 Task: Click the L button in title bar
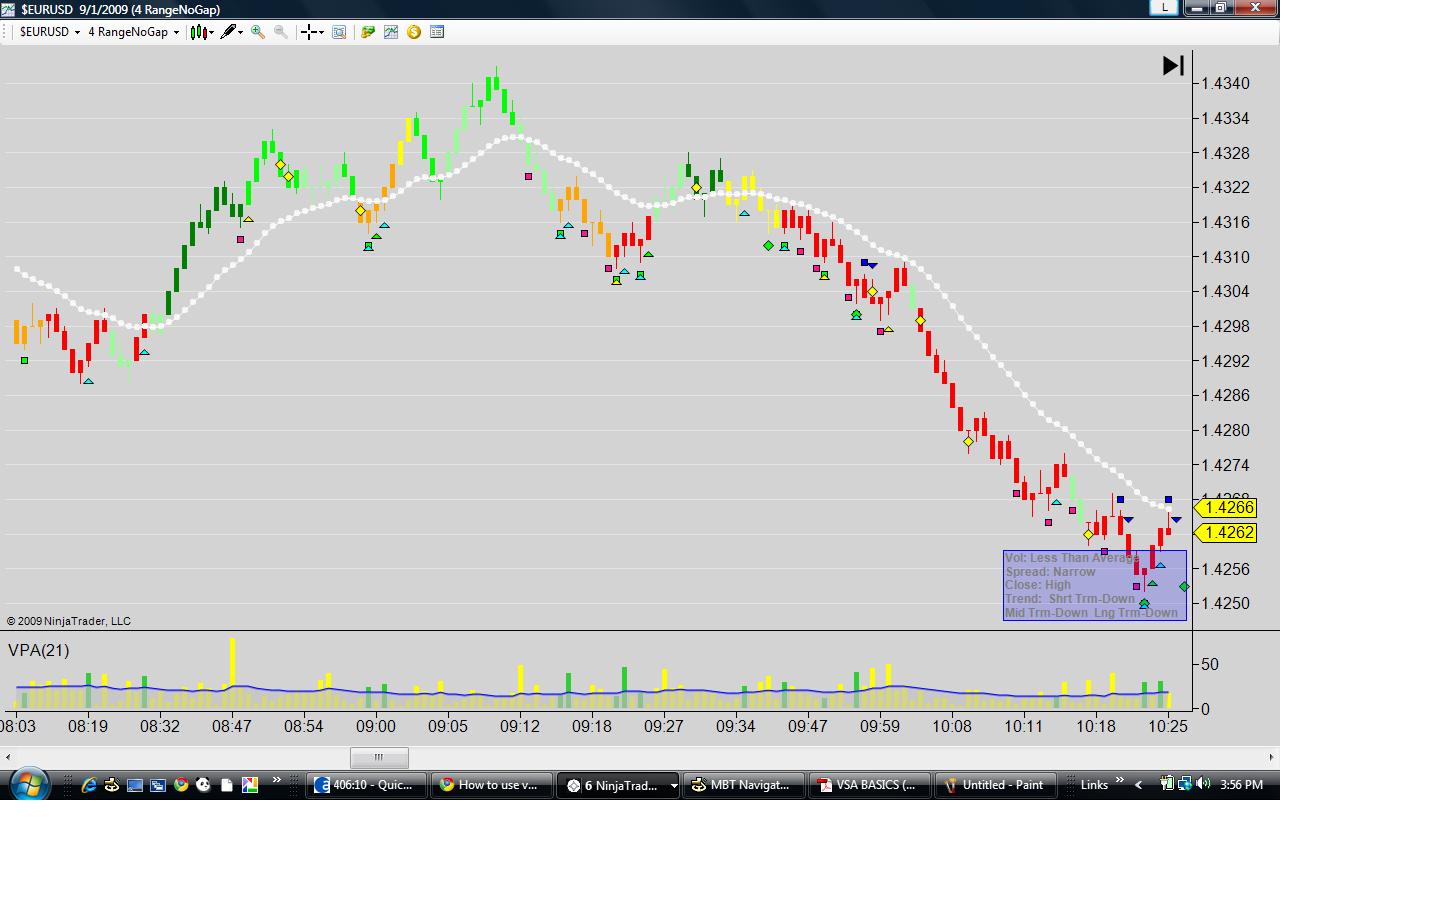pyautogui.click(x=1164, y=8)
